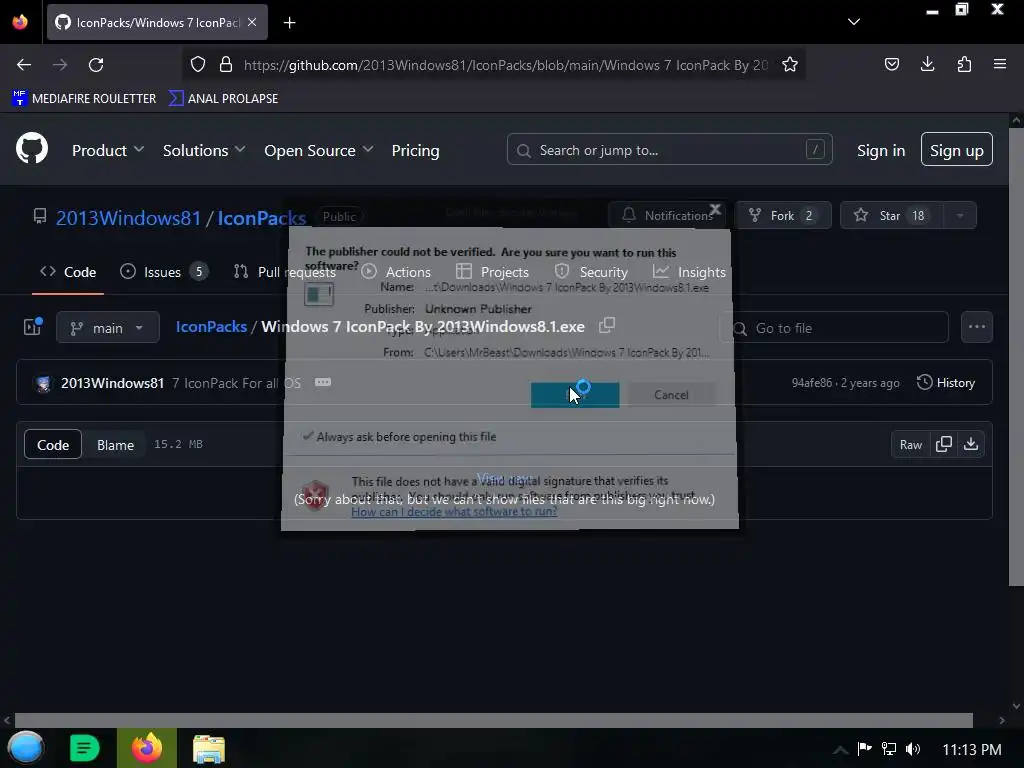Open the list all tabs chevron
This screenshot has width=1024, height=768.
pos(854,22)
